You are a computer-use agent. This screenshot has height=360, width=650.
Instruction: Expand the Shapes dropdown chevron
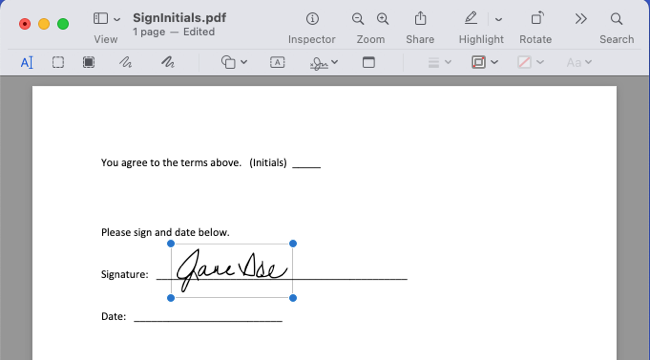point(244,62)
